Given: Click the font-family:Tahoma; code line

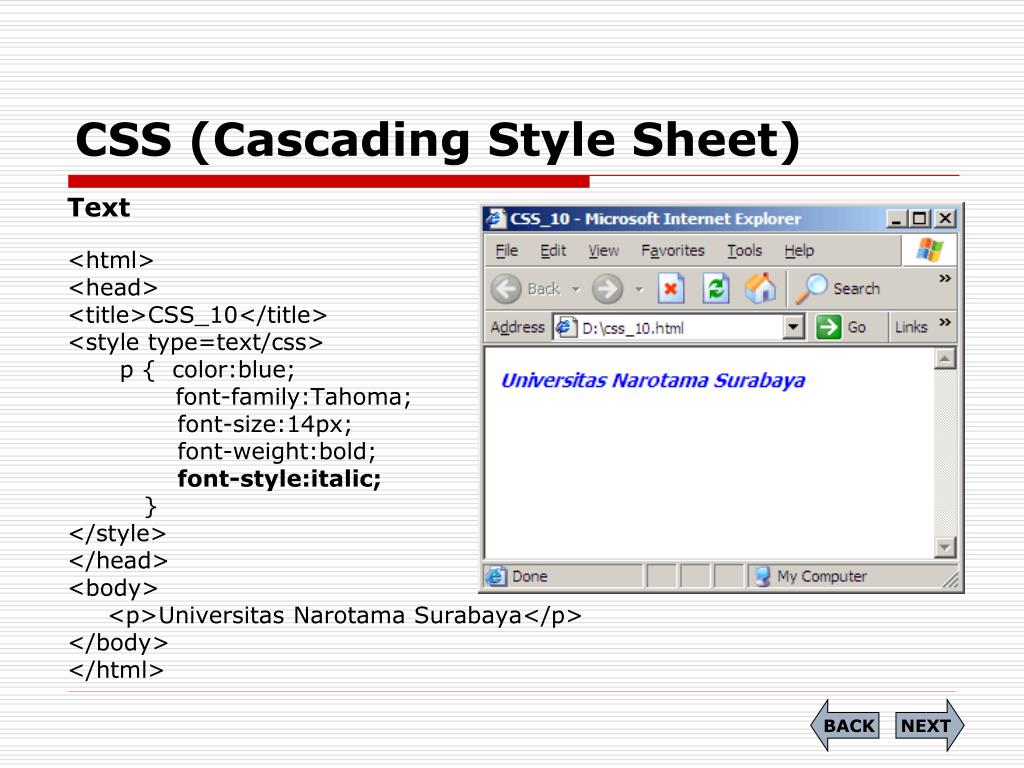Looking at the screenshot, I should coord(293,397).
